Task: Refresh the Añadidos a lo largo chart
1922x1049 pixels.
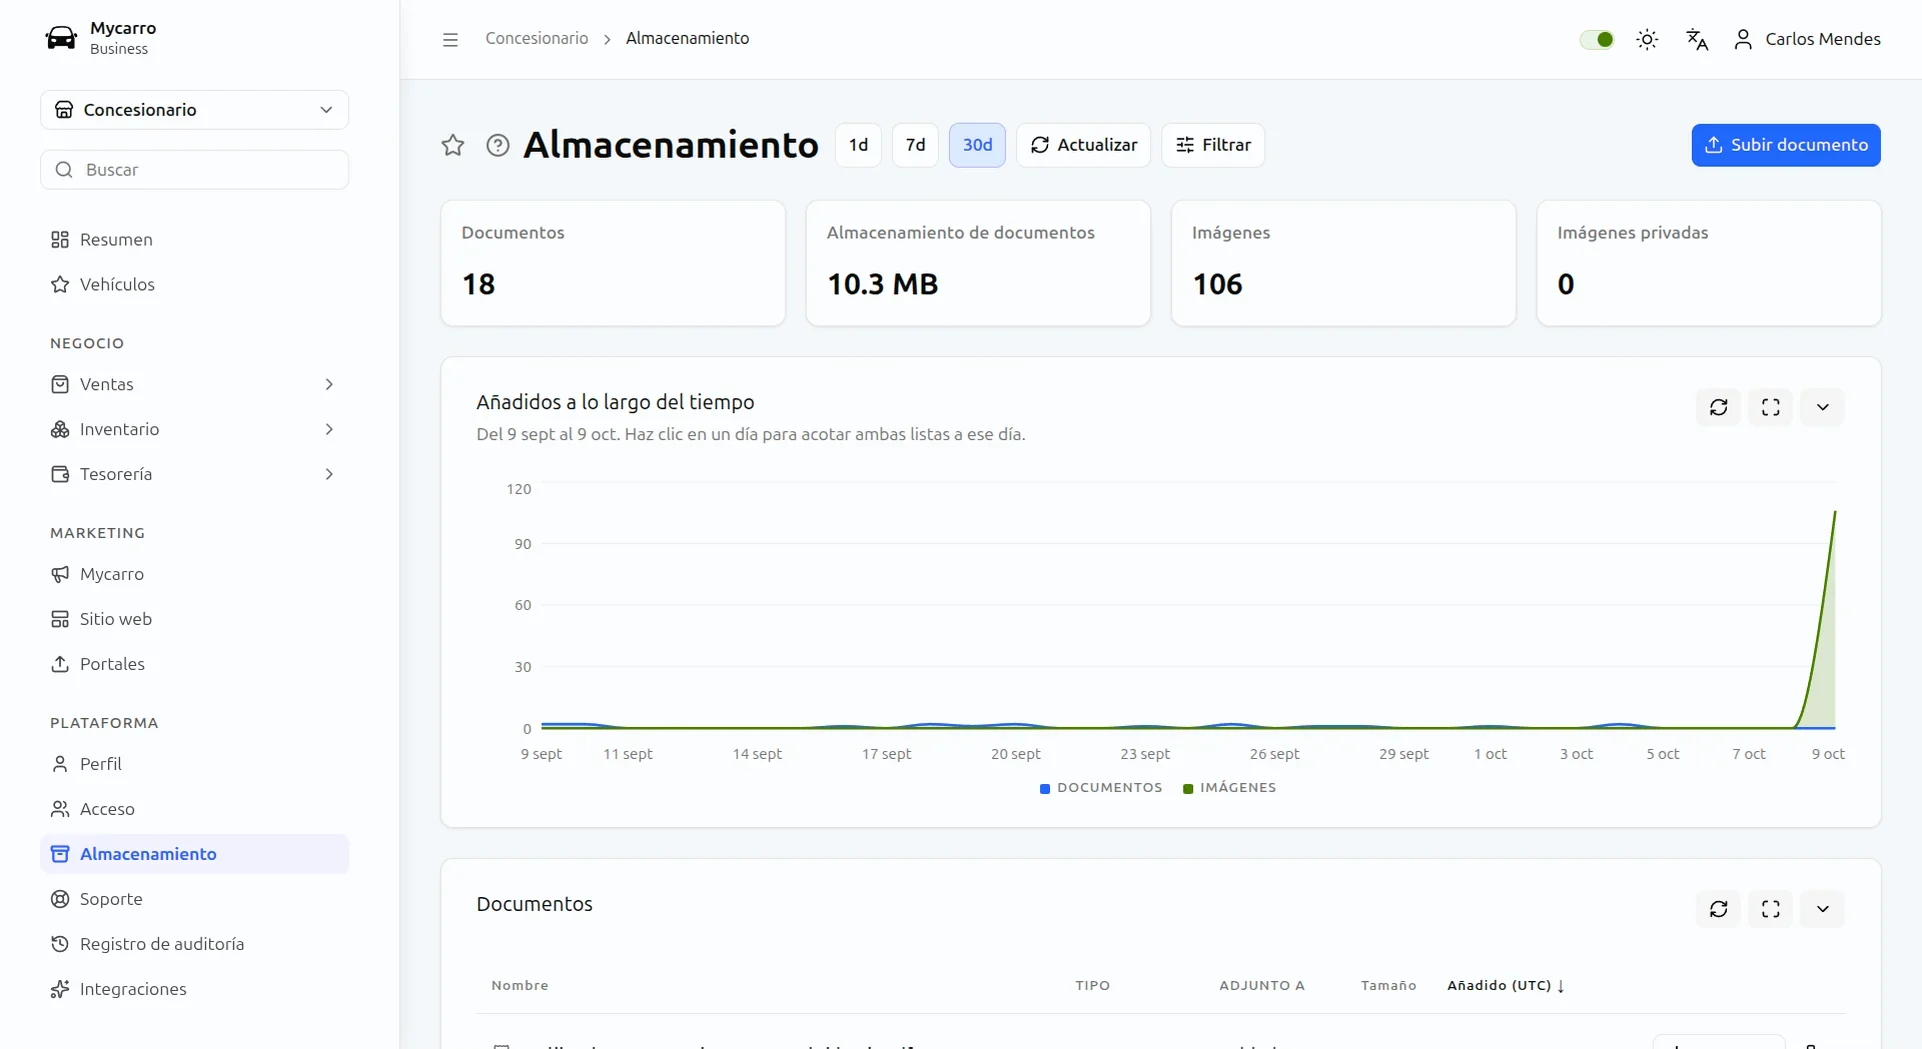Action: click(1719, 407)
